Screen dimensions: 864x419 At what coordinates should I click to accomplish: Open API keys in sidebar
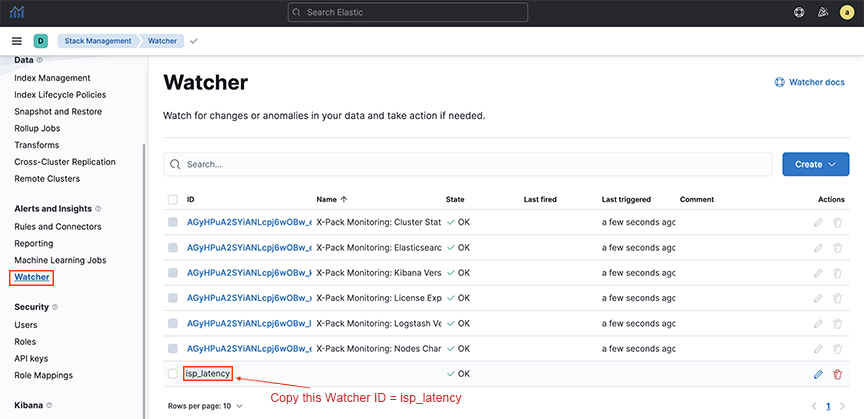31,358
